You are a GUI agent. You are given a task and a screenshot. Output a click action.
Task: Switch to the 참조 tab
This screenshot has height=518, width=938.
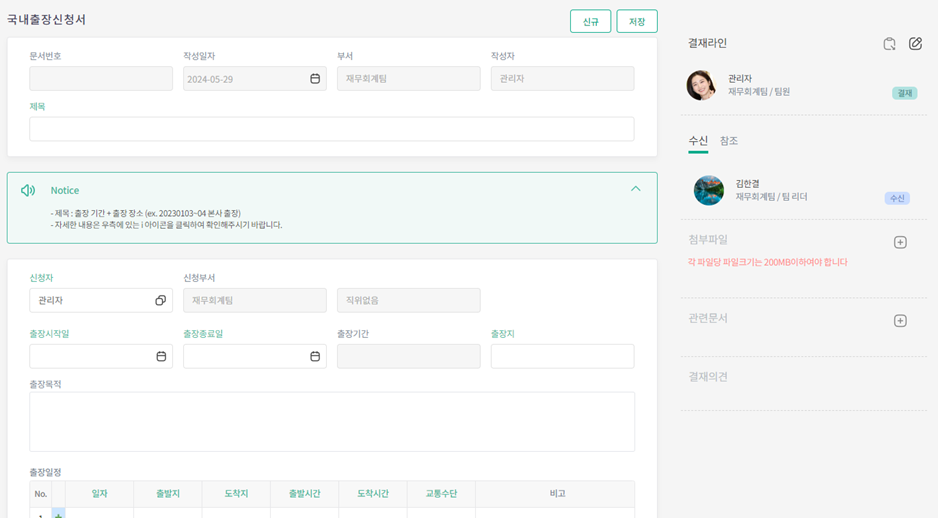tap(729, 141)
